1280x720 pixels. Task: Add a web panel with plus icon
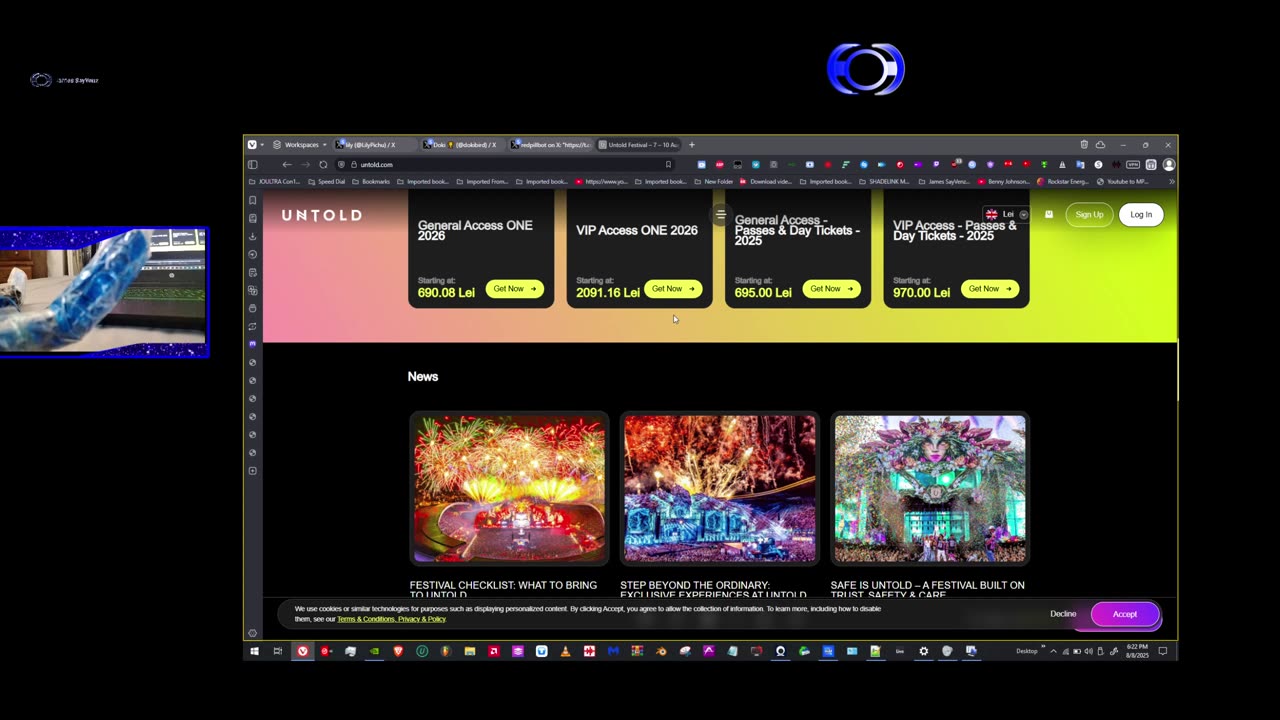coord(253,470)
